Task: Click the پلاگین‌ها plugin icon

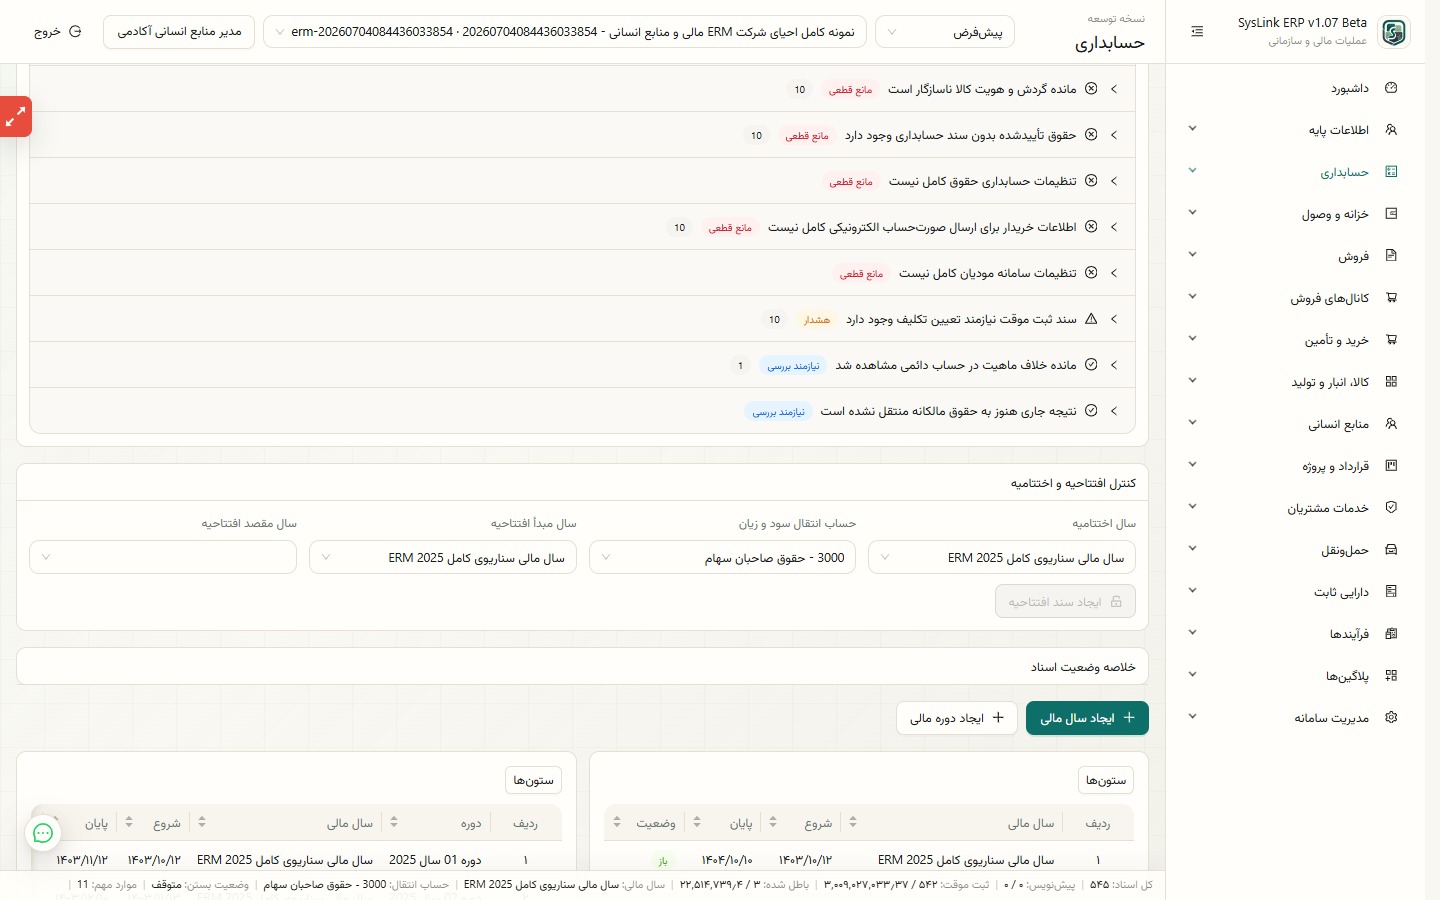Action: pos(1391,676)
